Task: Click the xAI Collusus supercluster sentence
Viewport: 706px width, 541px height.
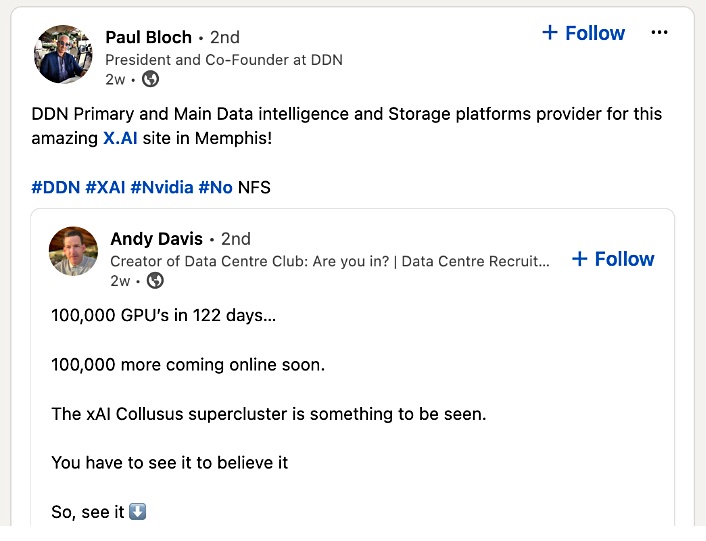Action: [269, 414]
